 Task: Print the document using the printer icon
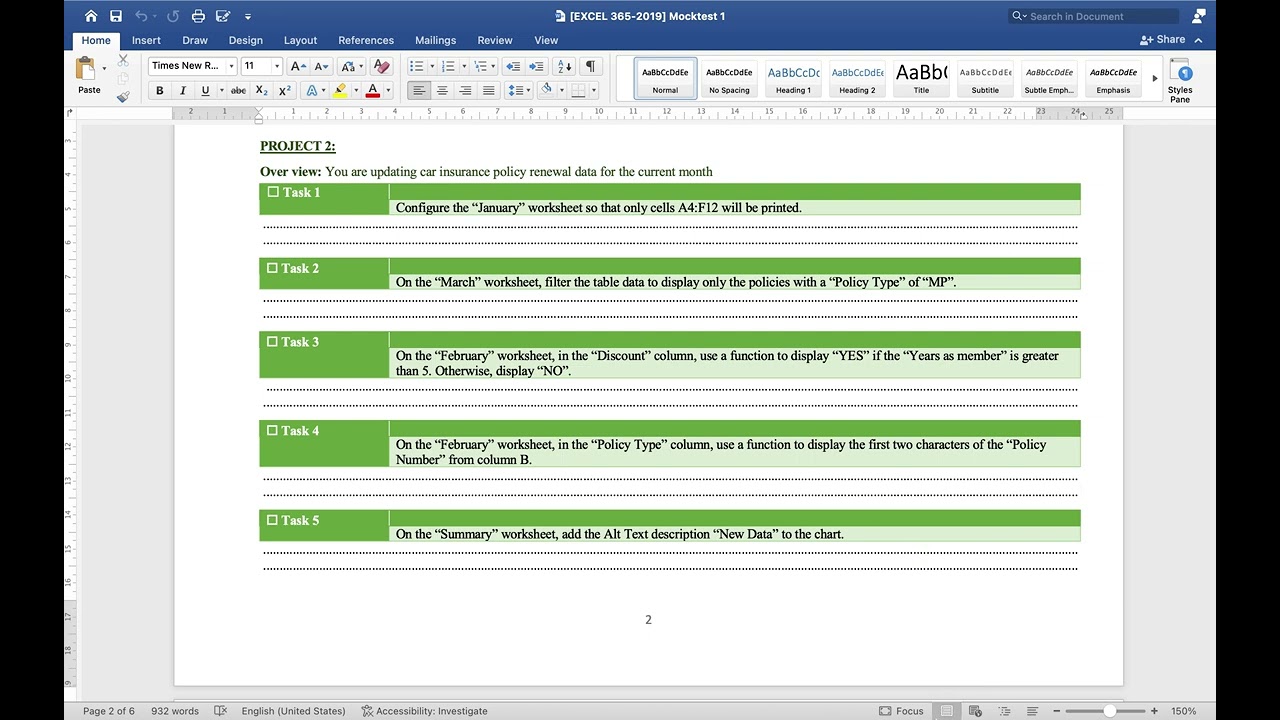[x=198, y=16]
